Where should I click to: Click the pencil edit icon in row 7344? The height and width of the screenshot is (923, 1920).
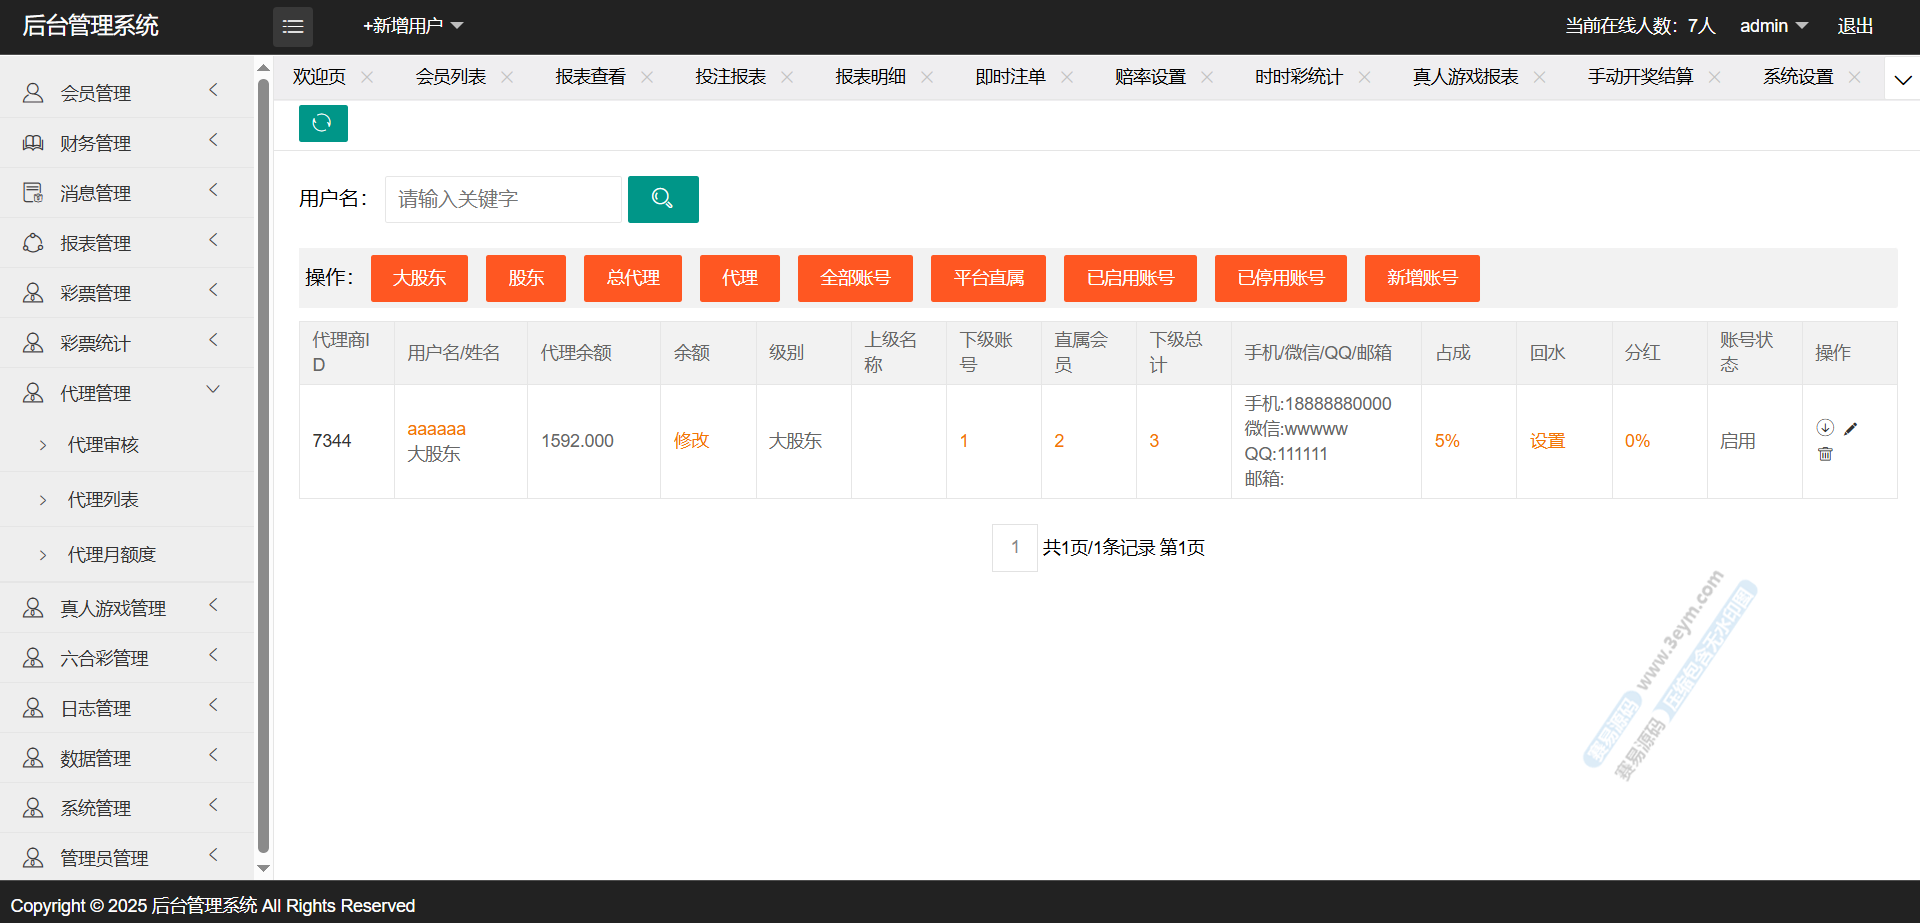coord(1850,429)
